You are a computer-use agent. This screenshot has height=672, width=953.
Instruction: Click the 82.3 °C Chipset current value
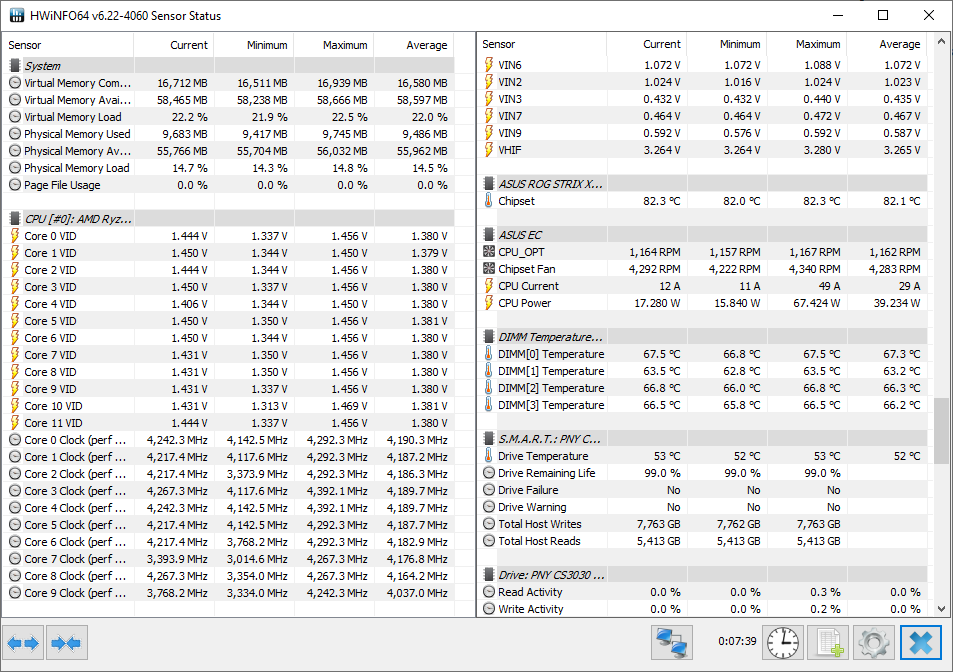pos(662,201)
